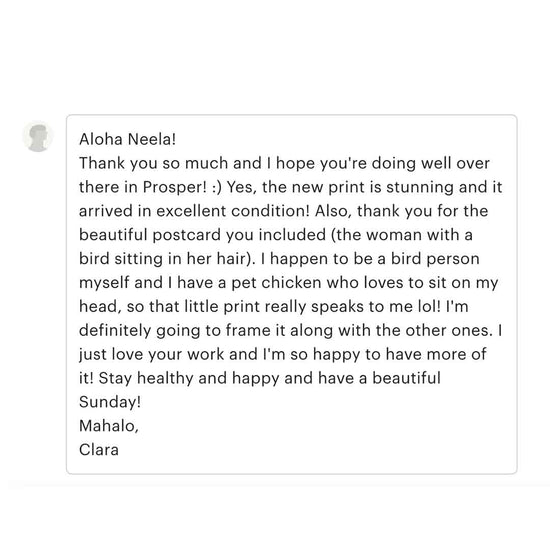The image size is (550, 550).
Task: Click the text 'bird sitting in her hair'
Action: click(162, 259)
